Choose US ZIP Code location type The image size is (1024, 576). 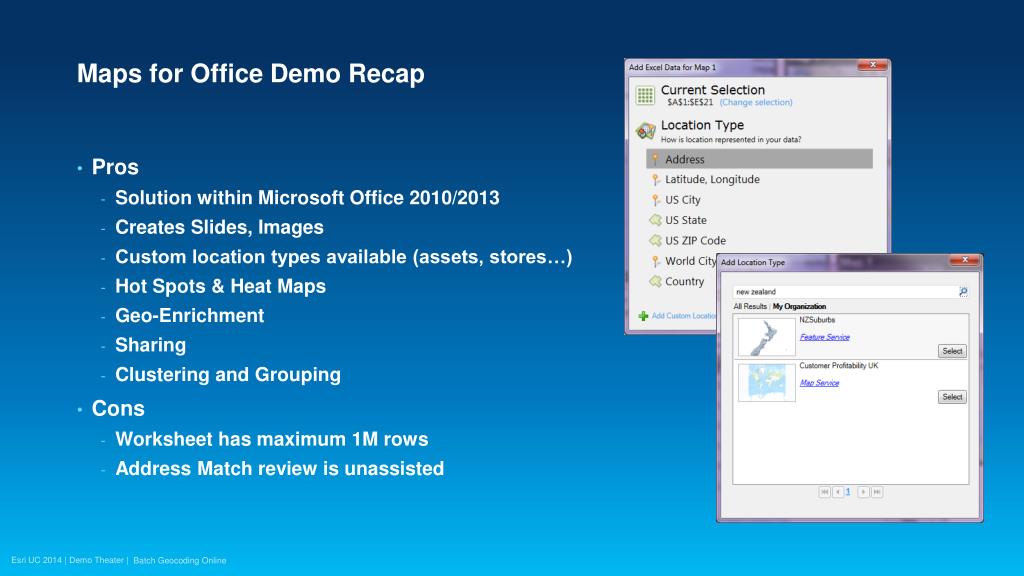pyautogui.click(x=696, y=240)
